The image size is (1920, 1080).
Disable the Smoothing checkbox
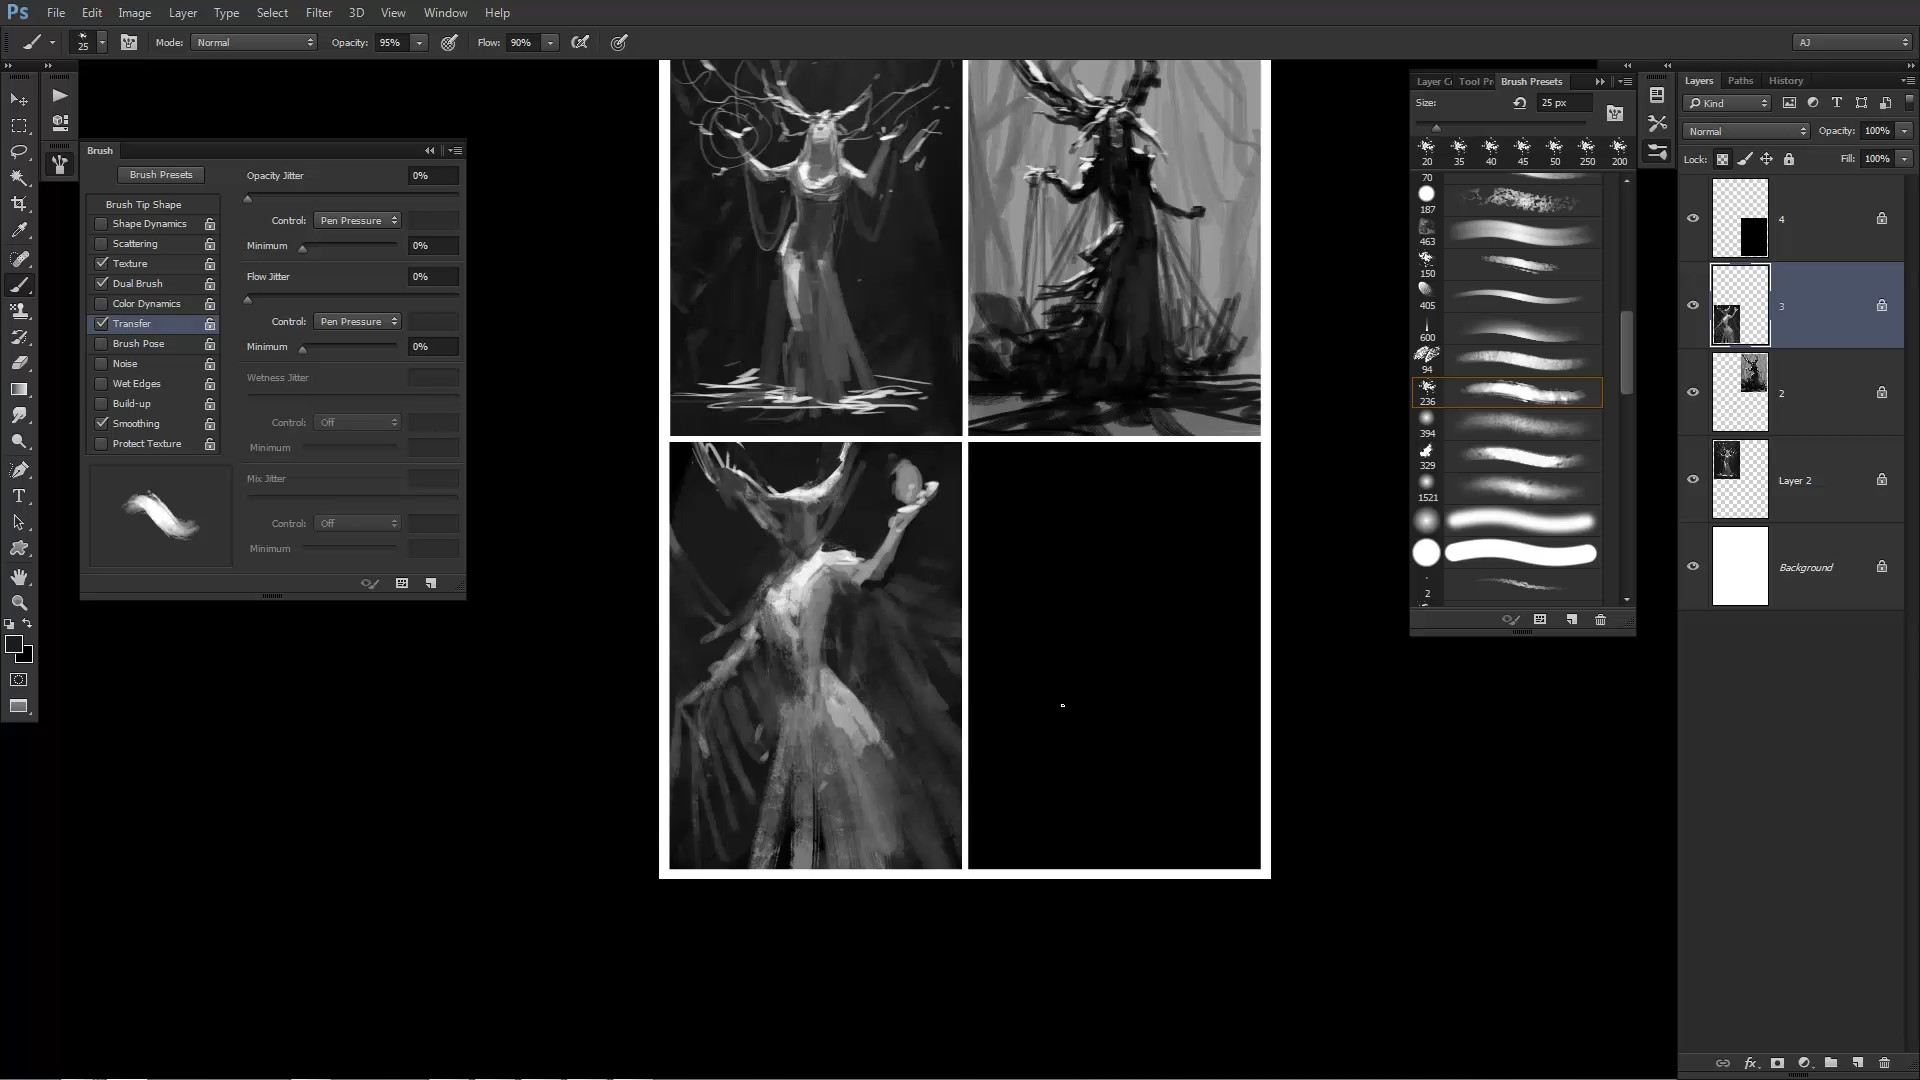click(x=101, y=424)
